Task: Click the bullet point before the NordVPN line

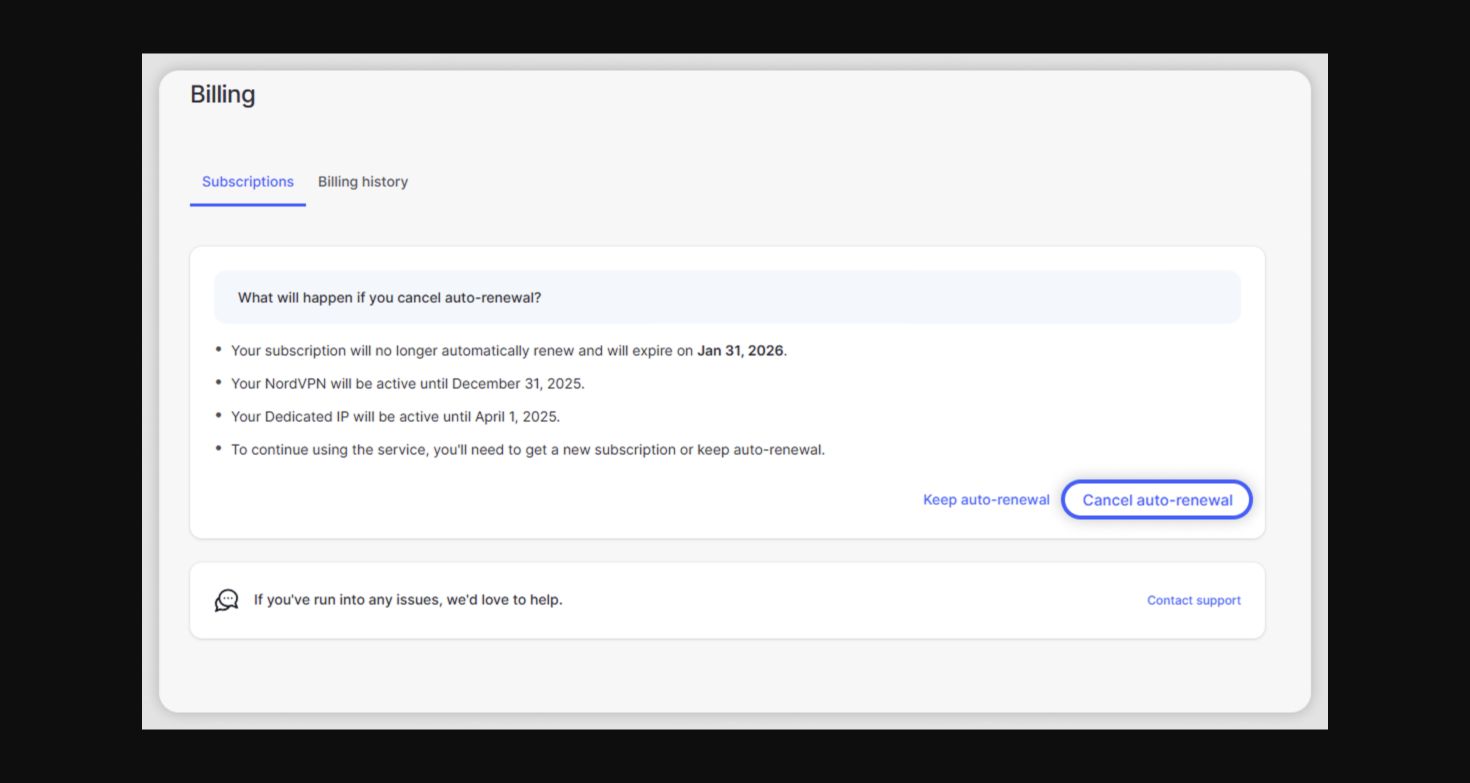Action: tap(219, 383)
